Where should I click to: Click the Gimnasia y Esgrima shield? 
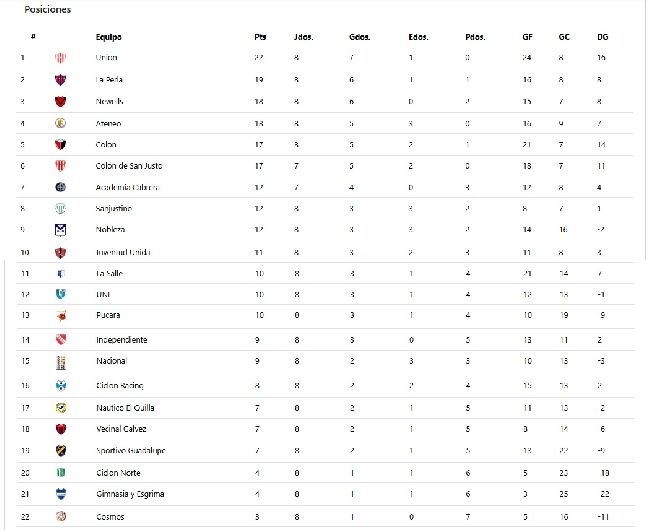pos(61,494)
